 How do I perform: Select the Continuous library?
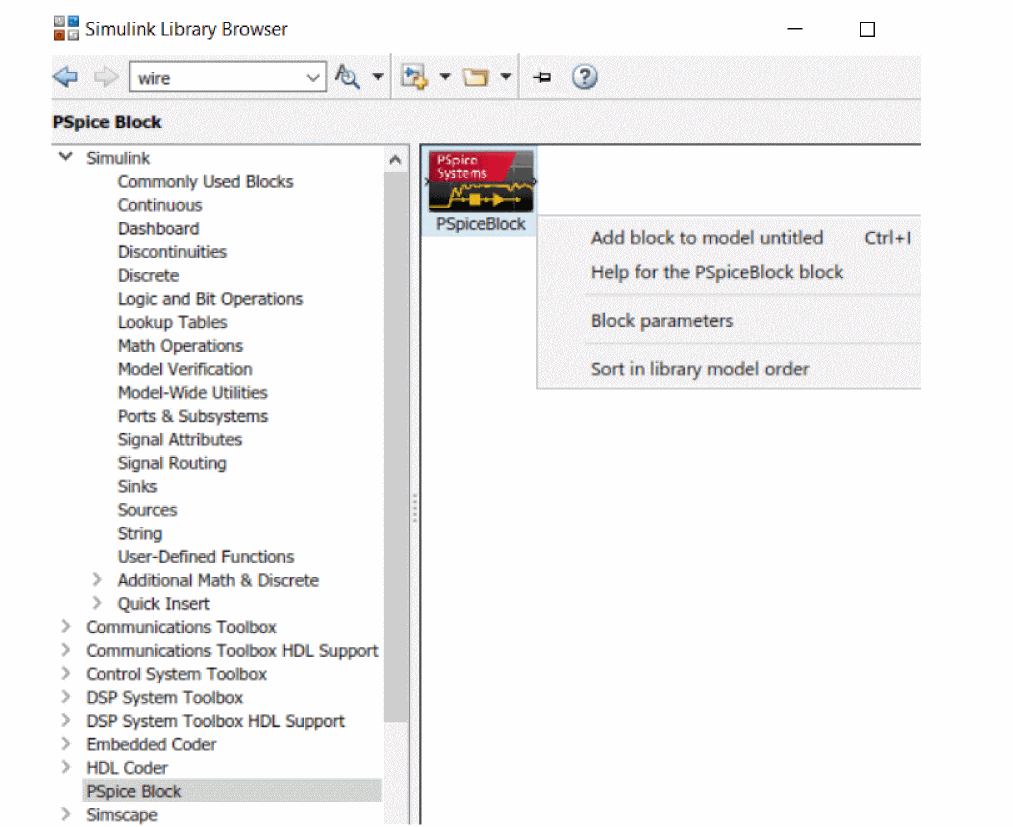click(160, 205)
